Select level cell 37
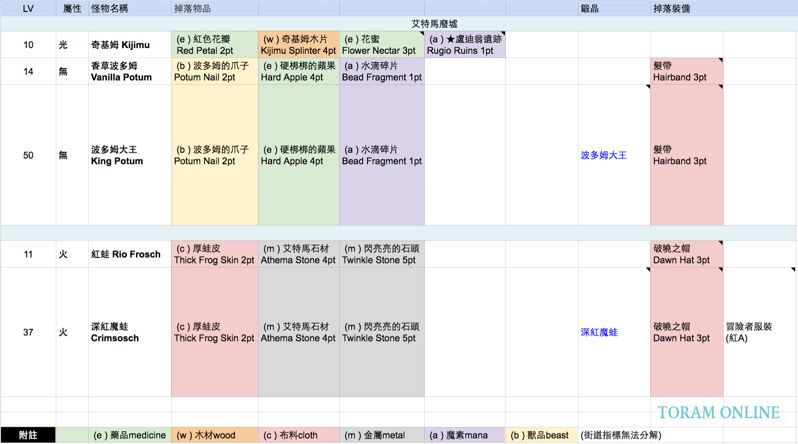Screen dimensions: 798x444 pyautogui.click(x=28, y=332)
